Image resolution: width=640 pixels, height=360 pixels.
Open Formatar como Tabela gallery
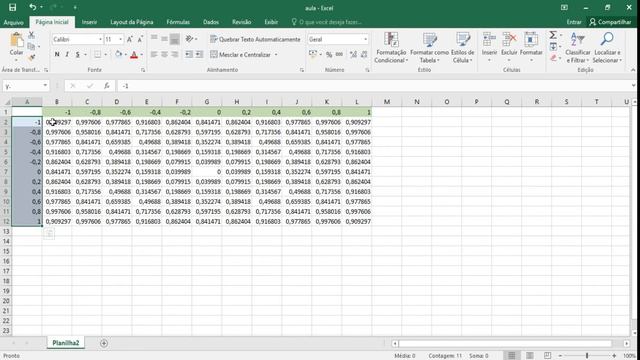pos(429,48)
